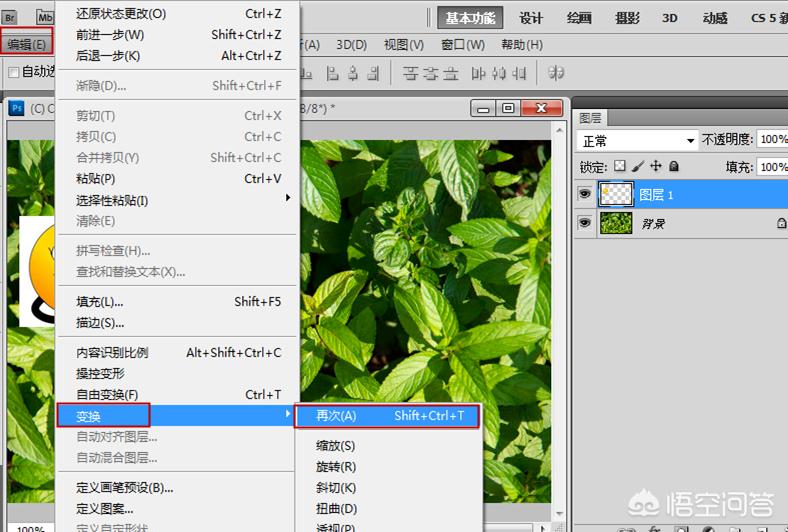Distribute right edges of layers
Viewport: 788px width, 532px height.
[519, 74]
